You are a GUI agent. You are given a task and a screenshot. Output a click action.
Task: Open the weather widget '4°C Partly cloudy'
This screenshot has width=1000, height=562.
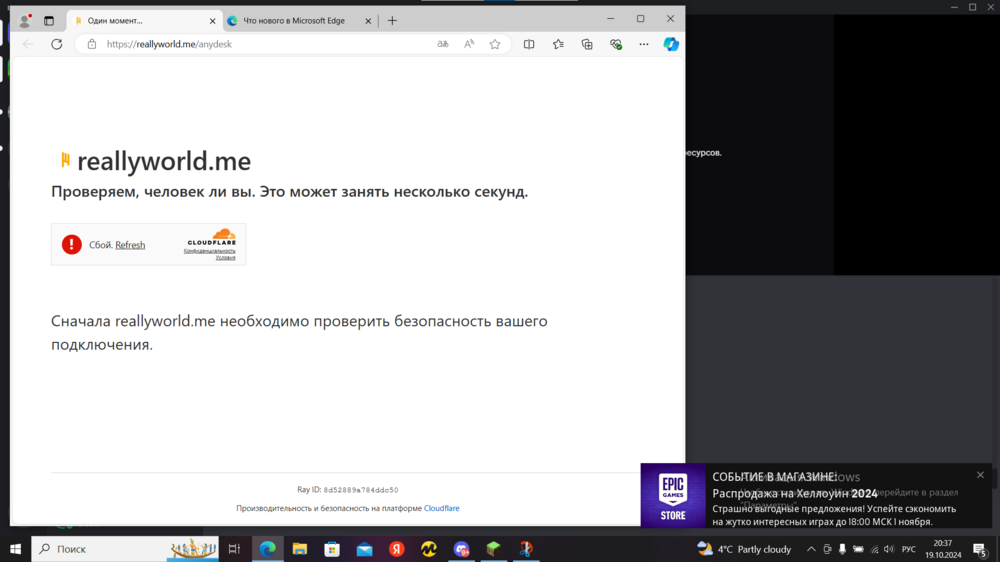(744, 549)
